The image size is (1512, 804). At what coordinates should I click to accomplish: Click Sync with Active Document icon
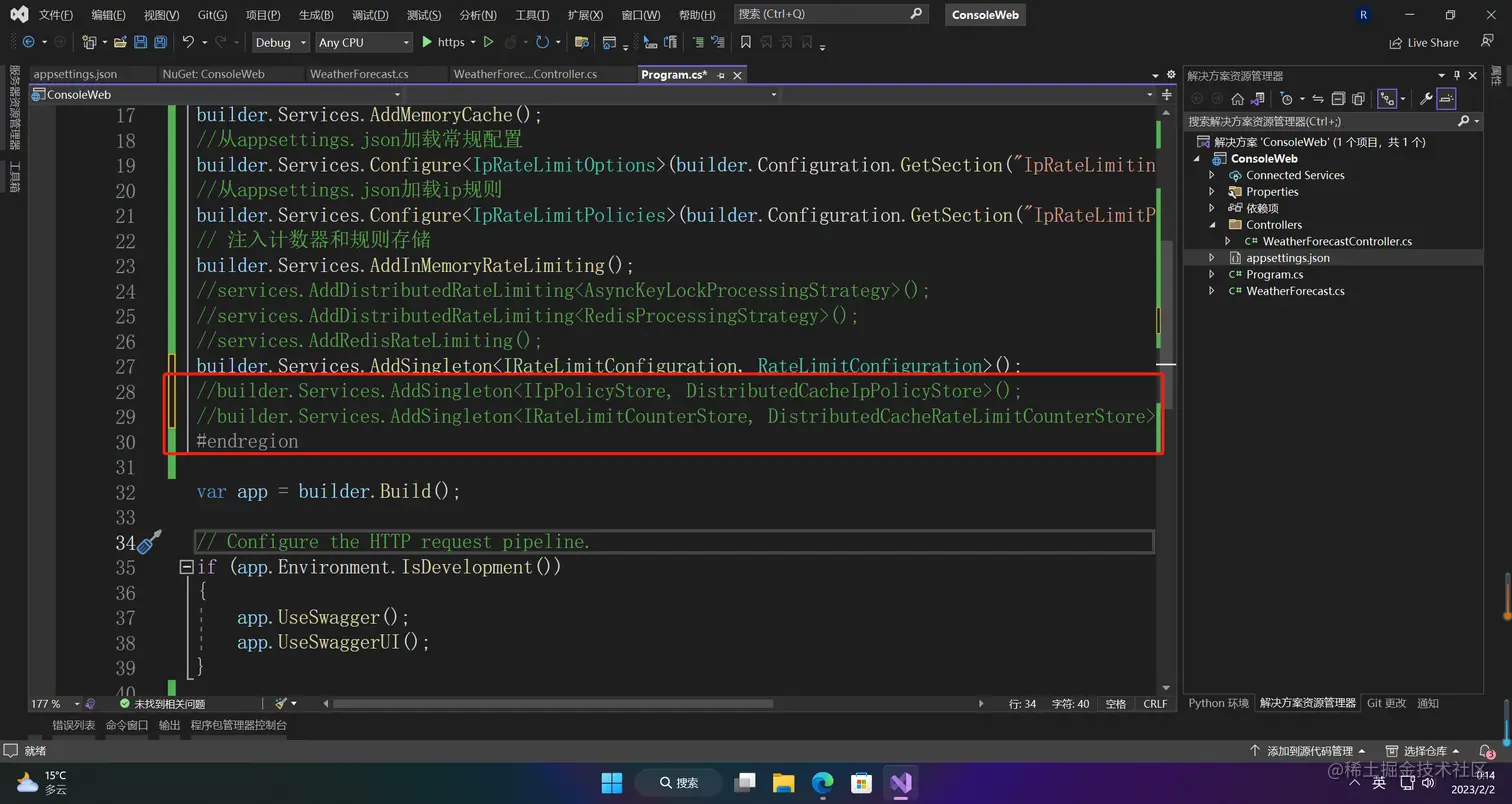pos(1318,99)
